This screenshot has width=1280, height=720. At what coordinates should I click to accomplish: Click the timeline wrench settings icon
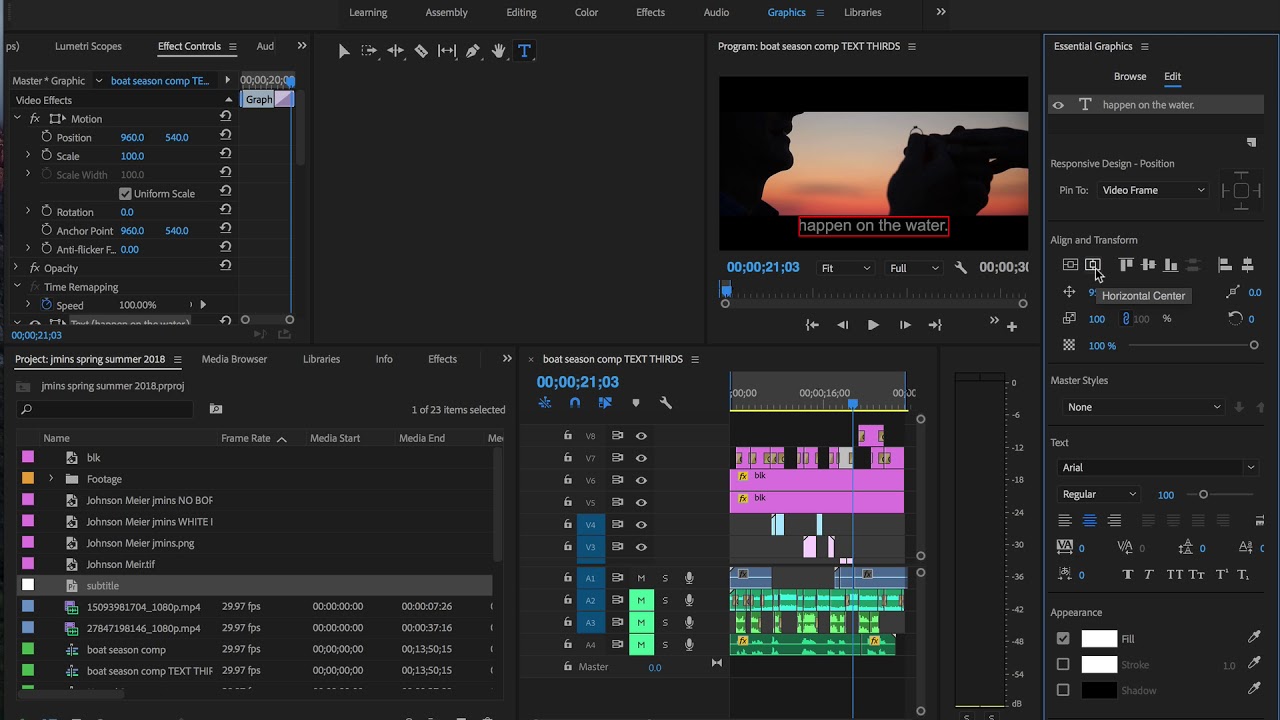click(x=665, y=403)
